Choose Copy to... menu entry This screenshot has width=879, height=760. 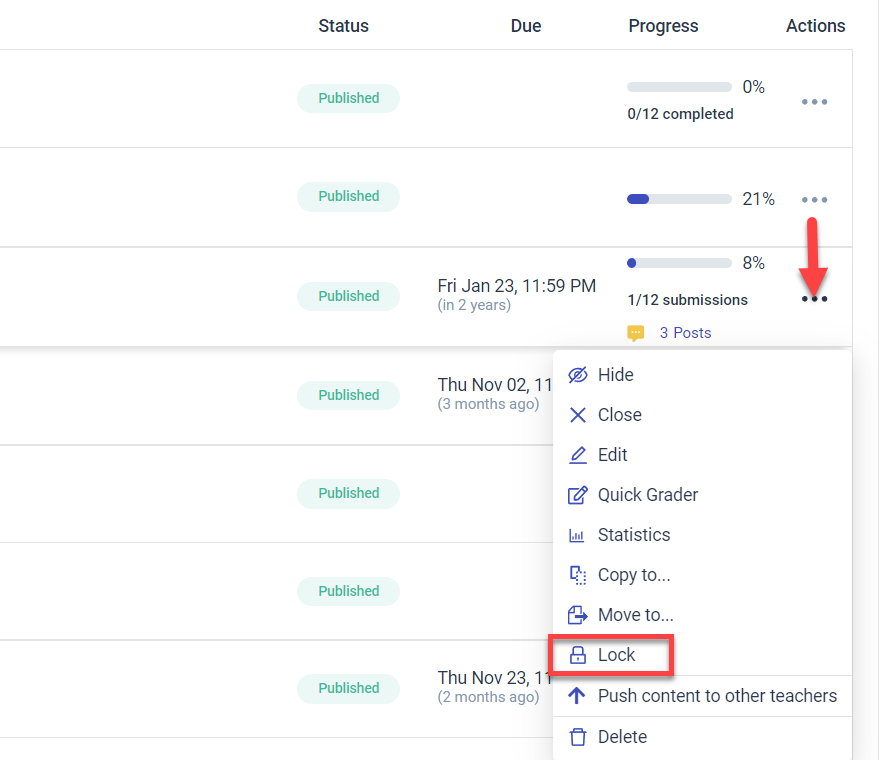click(702, 575)
